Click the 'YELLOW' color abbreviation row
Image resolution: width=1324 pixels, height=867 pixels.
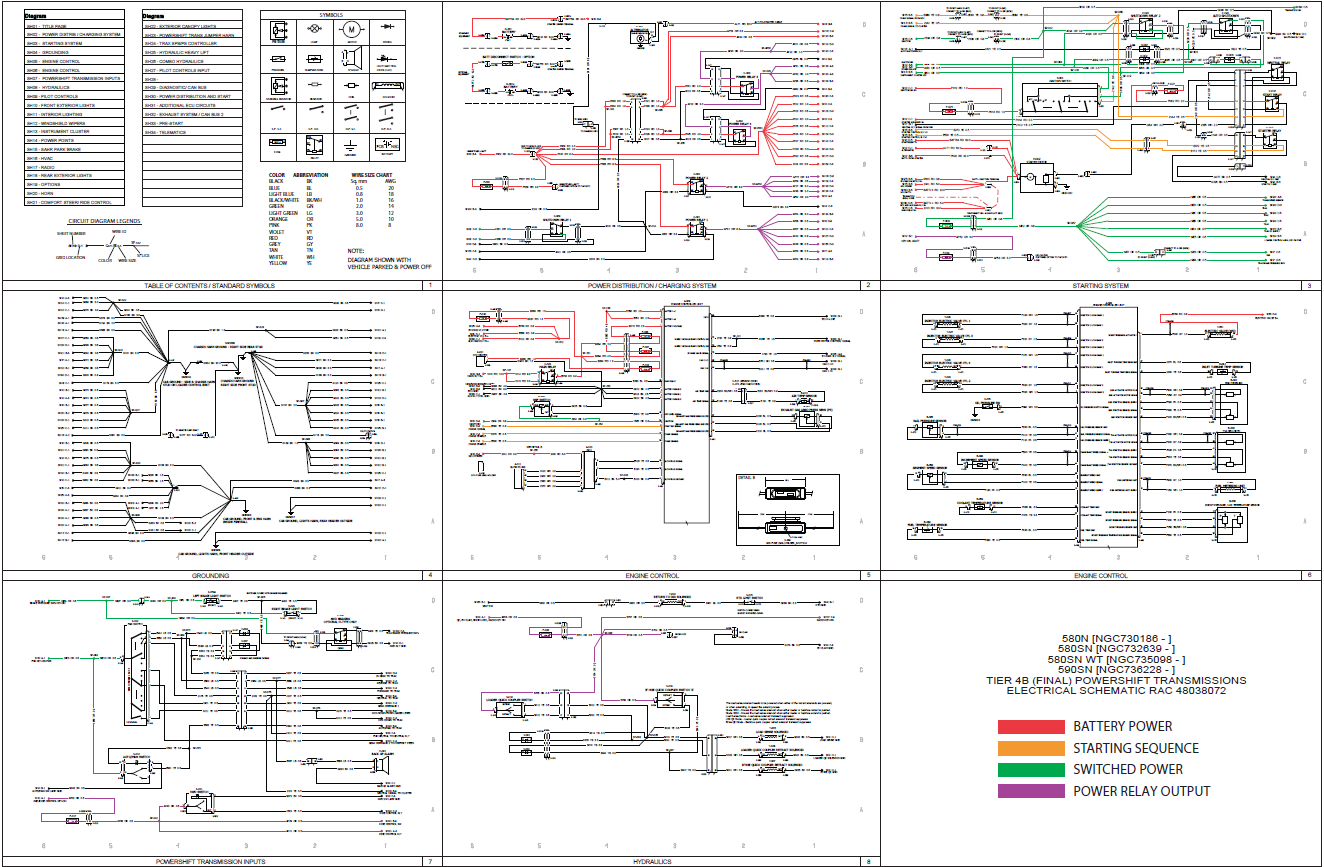pyautogui.click(x=289, y=263)
